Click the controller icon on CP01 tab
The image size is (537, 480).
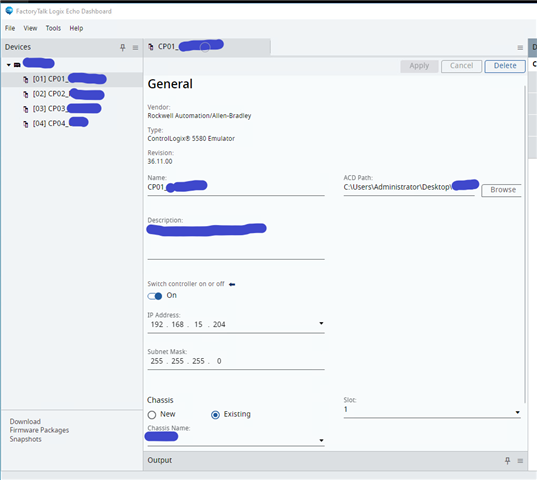click(151, 47)
